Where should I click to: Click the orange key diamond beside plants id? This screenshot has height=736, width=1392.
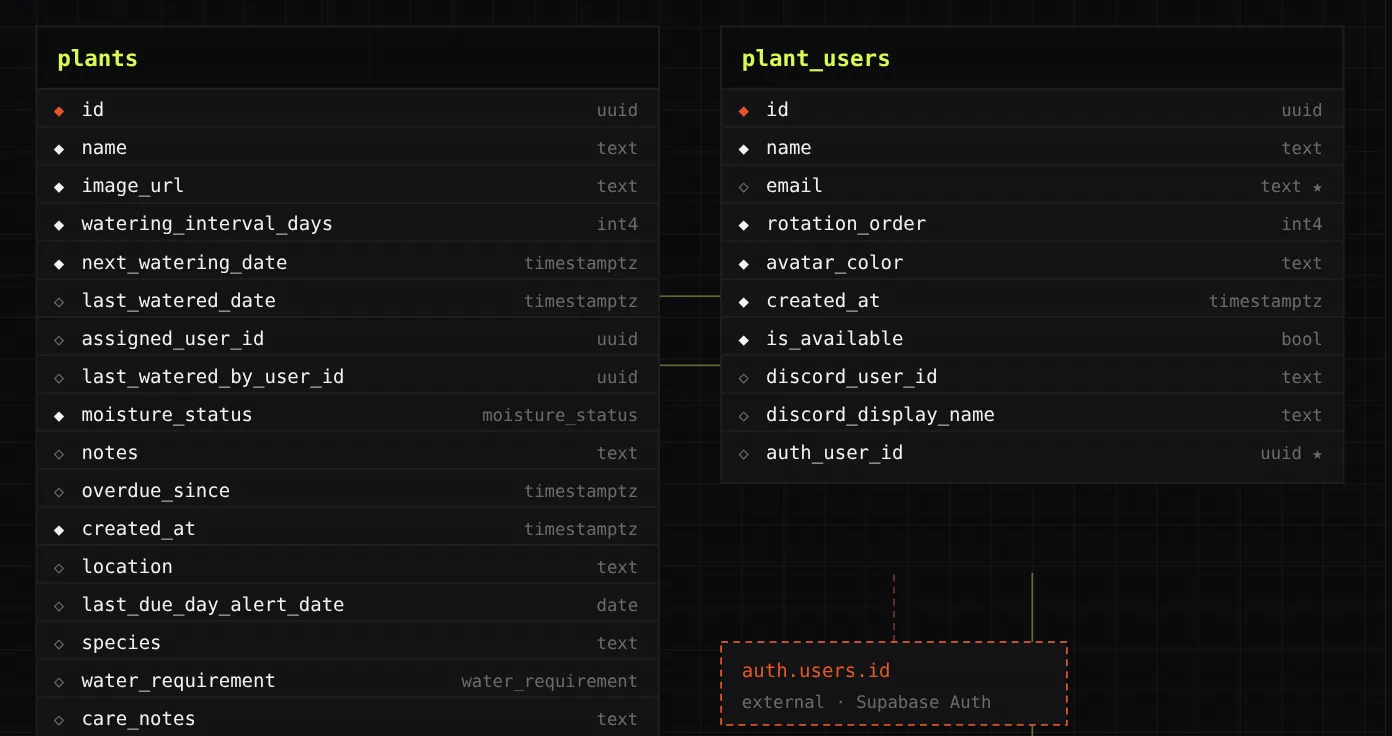click(59, 110)
